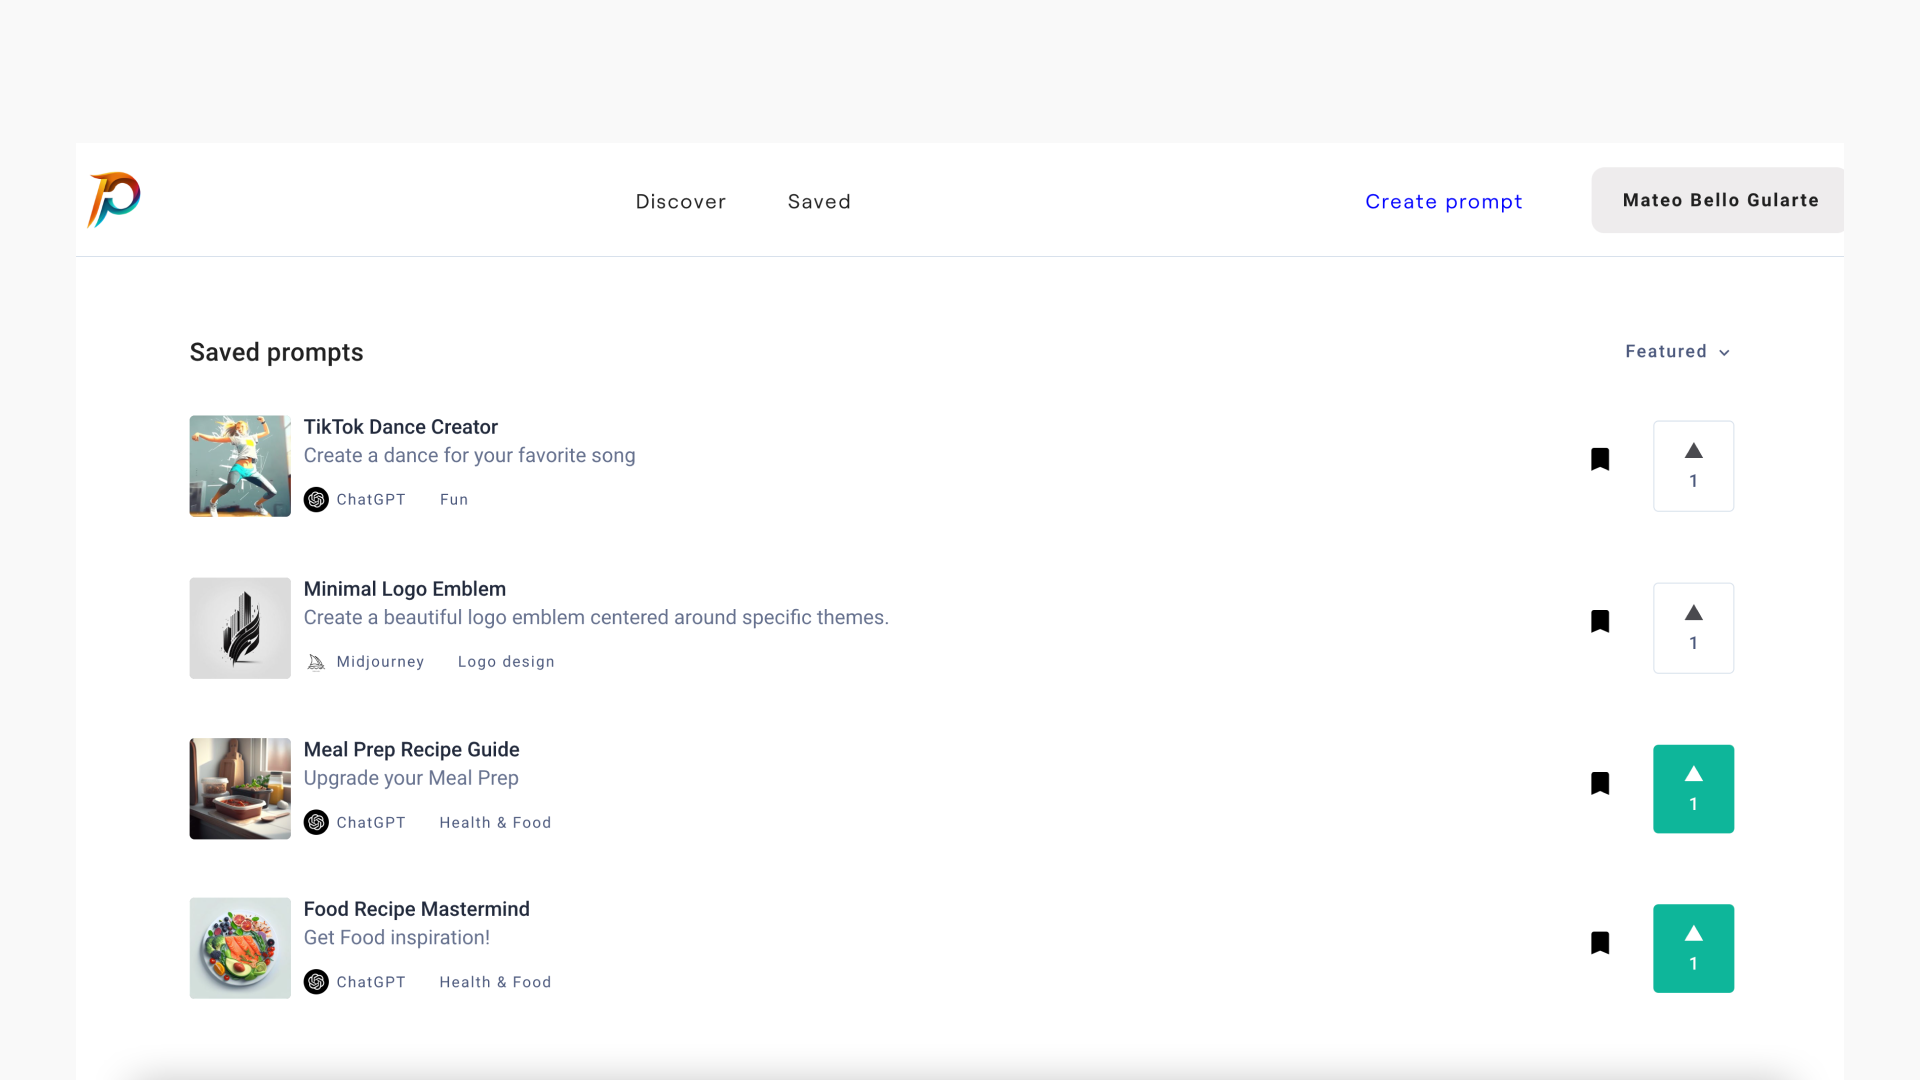Unbookmark Food Recipe Mastermind prompt

pos(1600,943)
